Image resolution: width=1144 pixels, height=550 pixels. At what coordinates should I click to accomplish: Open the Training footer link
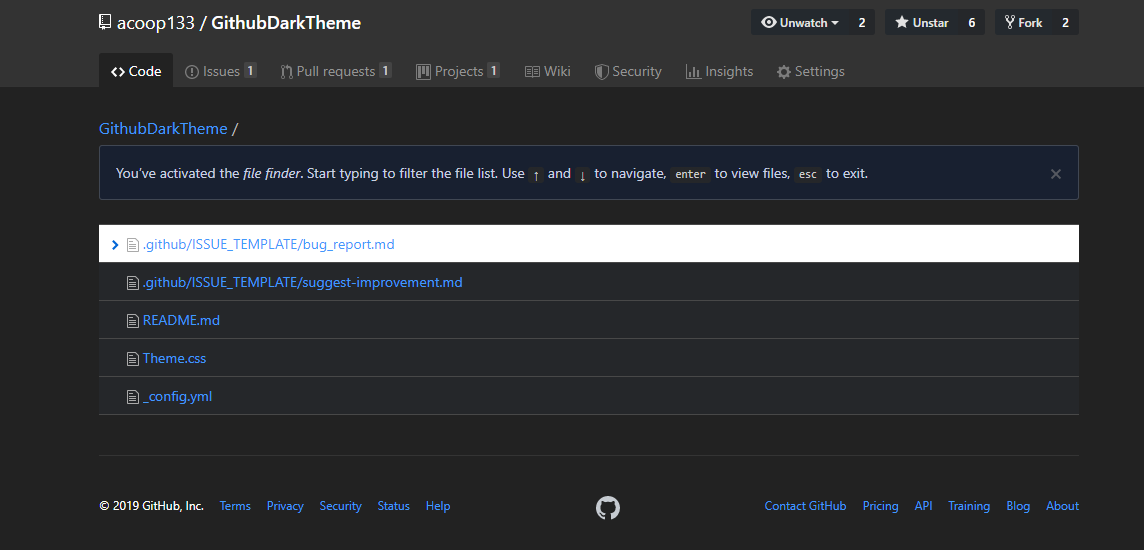pyautogui.click(x=969, y=506)
